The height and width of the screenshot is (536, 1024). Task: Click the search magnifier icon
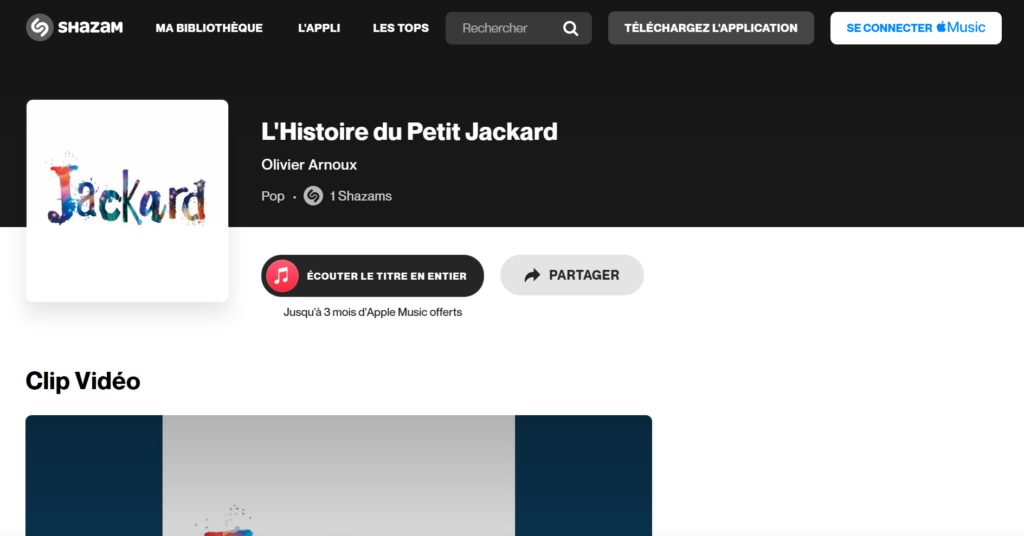(x=571, y=29)
